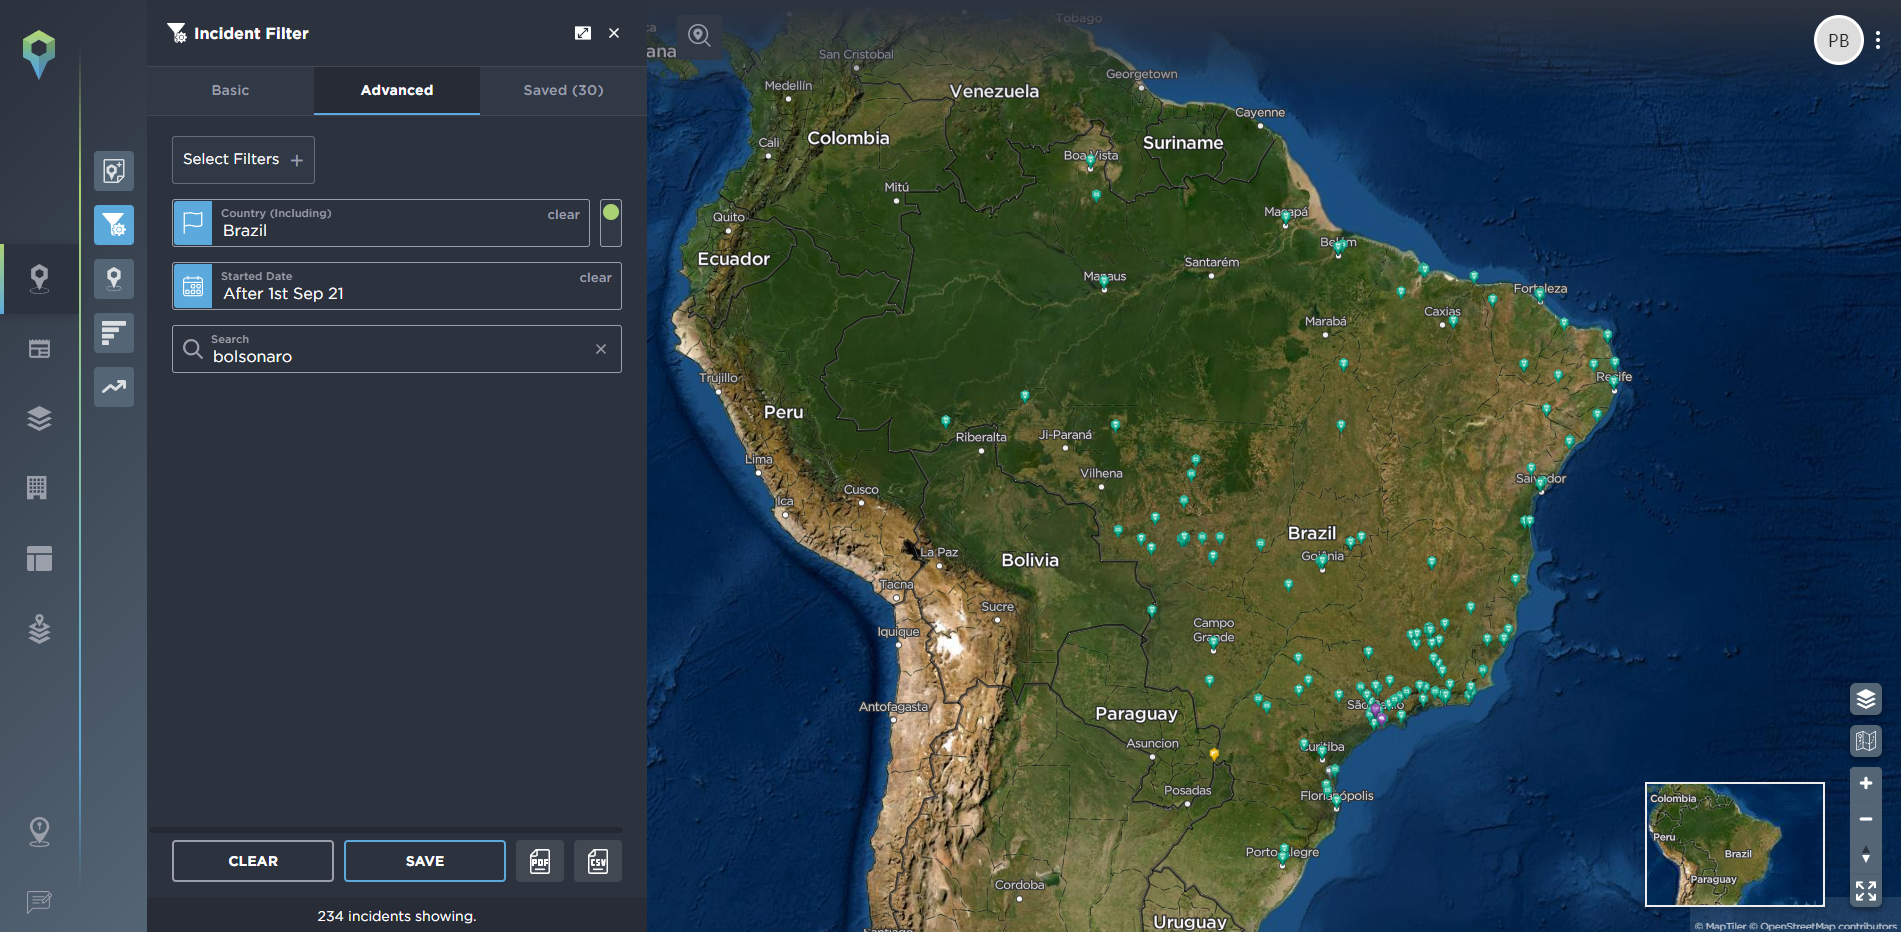
Task: Open the PB user avatar
Action: pyautogui.click(x=1838, y=40)
